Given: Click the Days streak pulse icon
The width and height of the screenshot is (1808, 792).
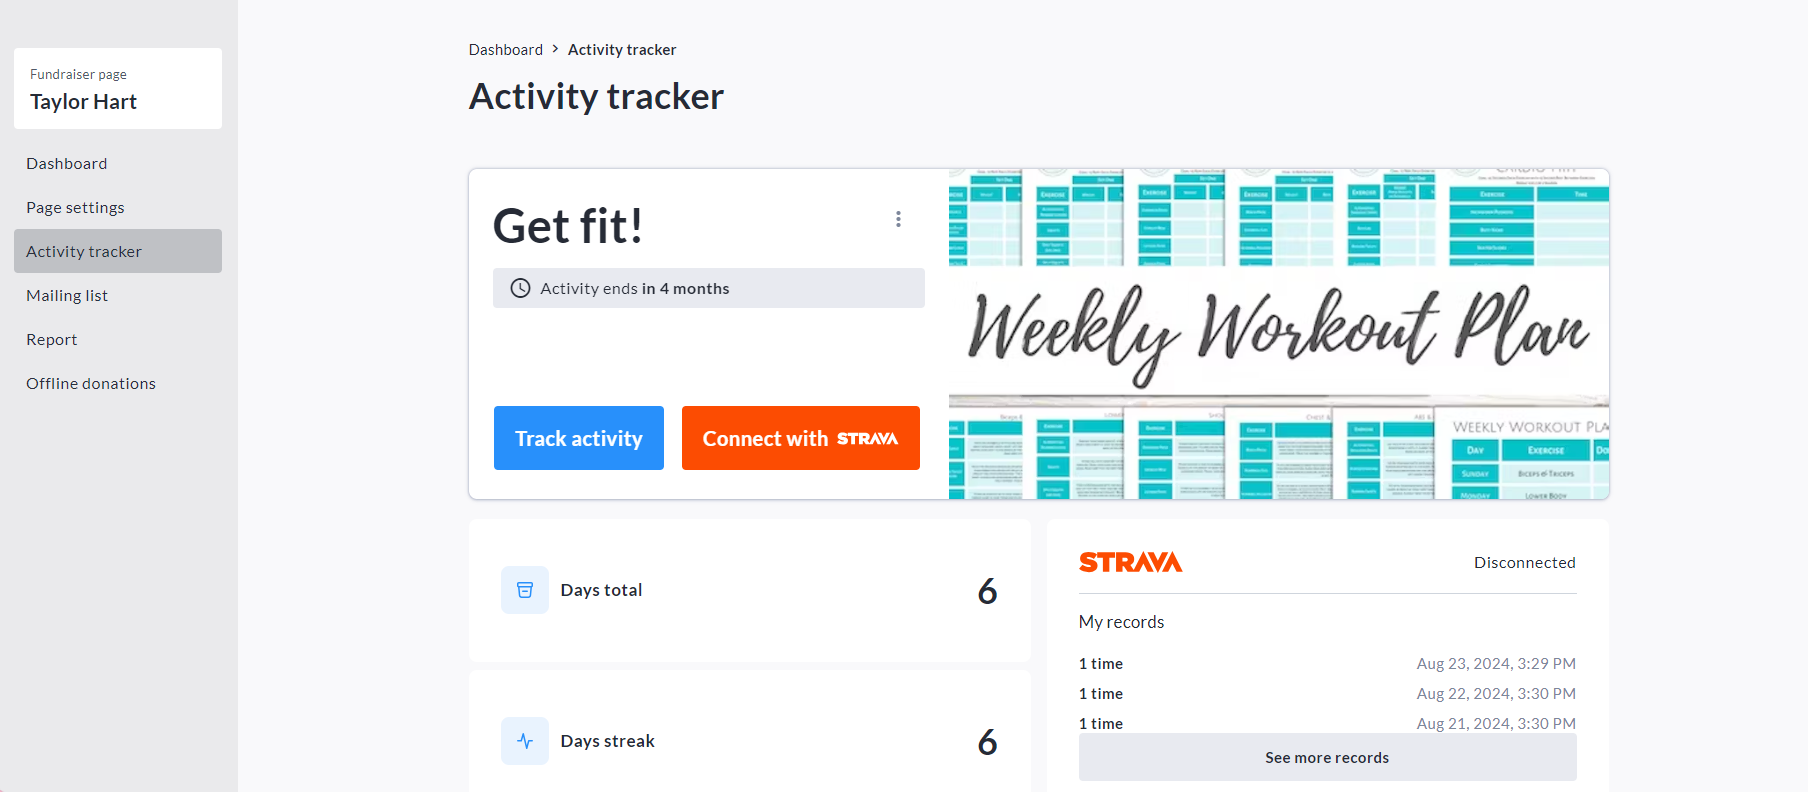Looking at the screenshot, I should [x=524, y=741].
